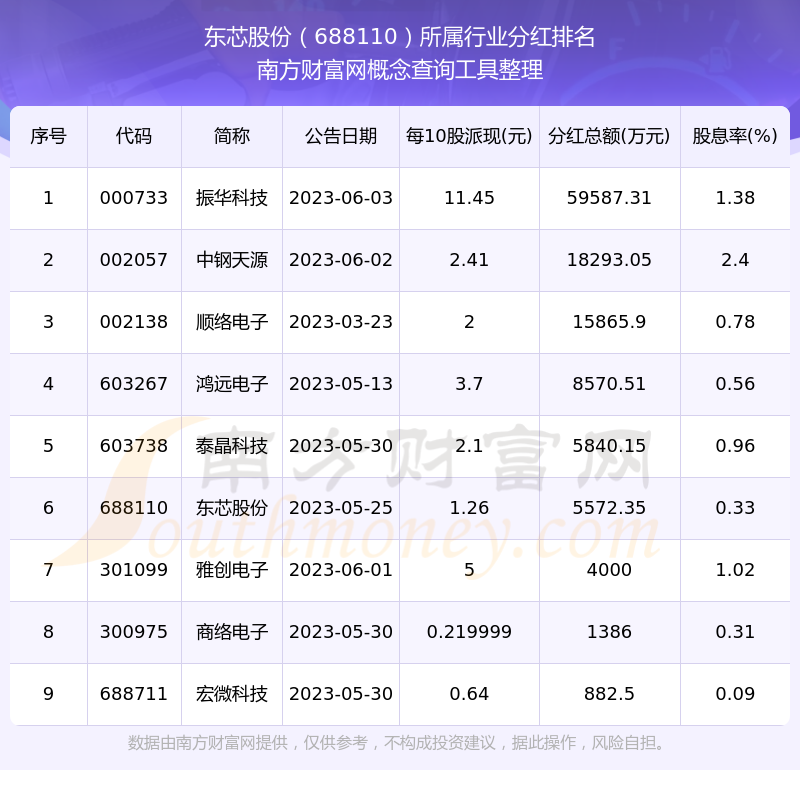Click the date 2023-06-03

pyautogui.click(x=341, y=198)
